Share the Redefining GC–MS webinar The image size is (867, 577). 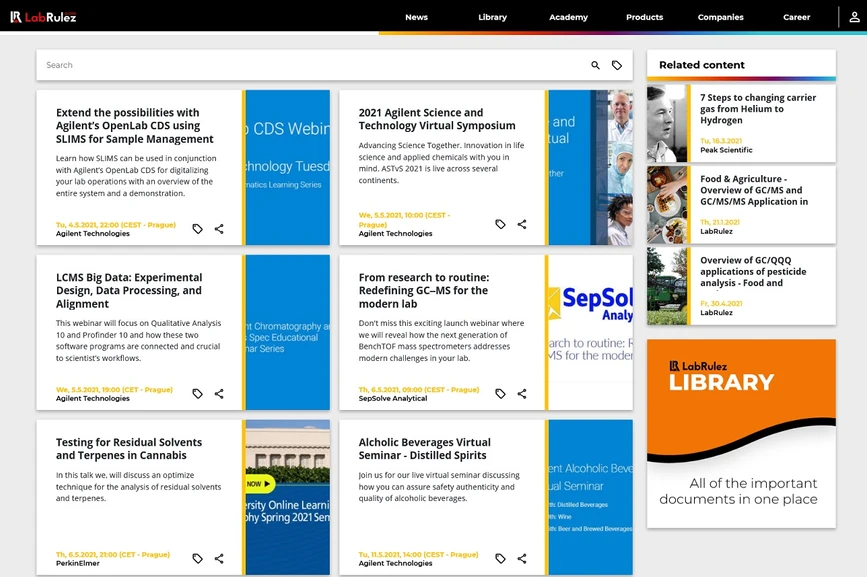tap(522, 394)
